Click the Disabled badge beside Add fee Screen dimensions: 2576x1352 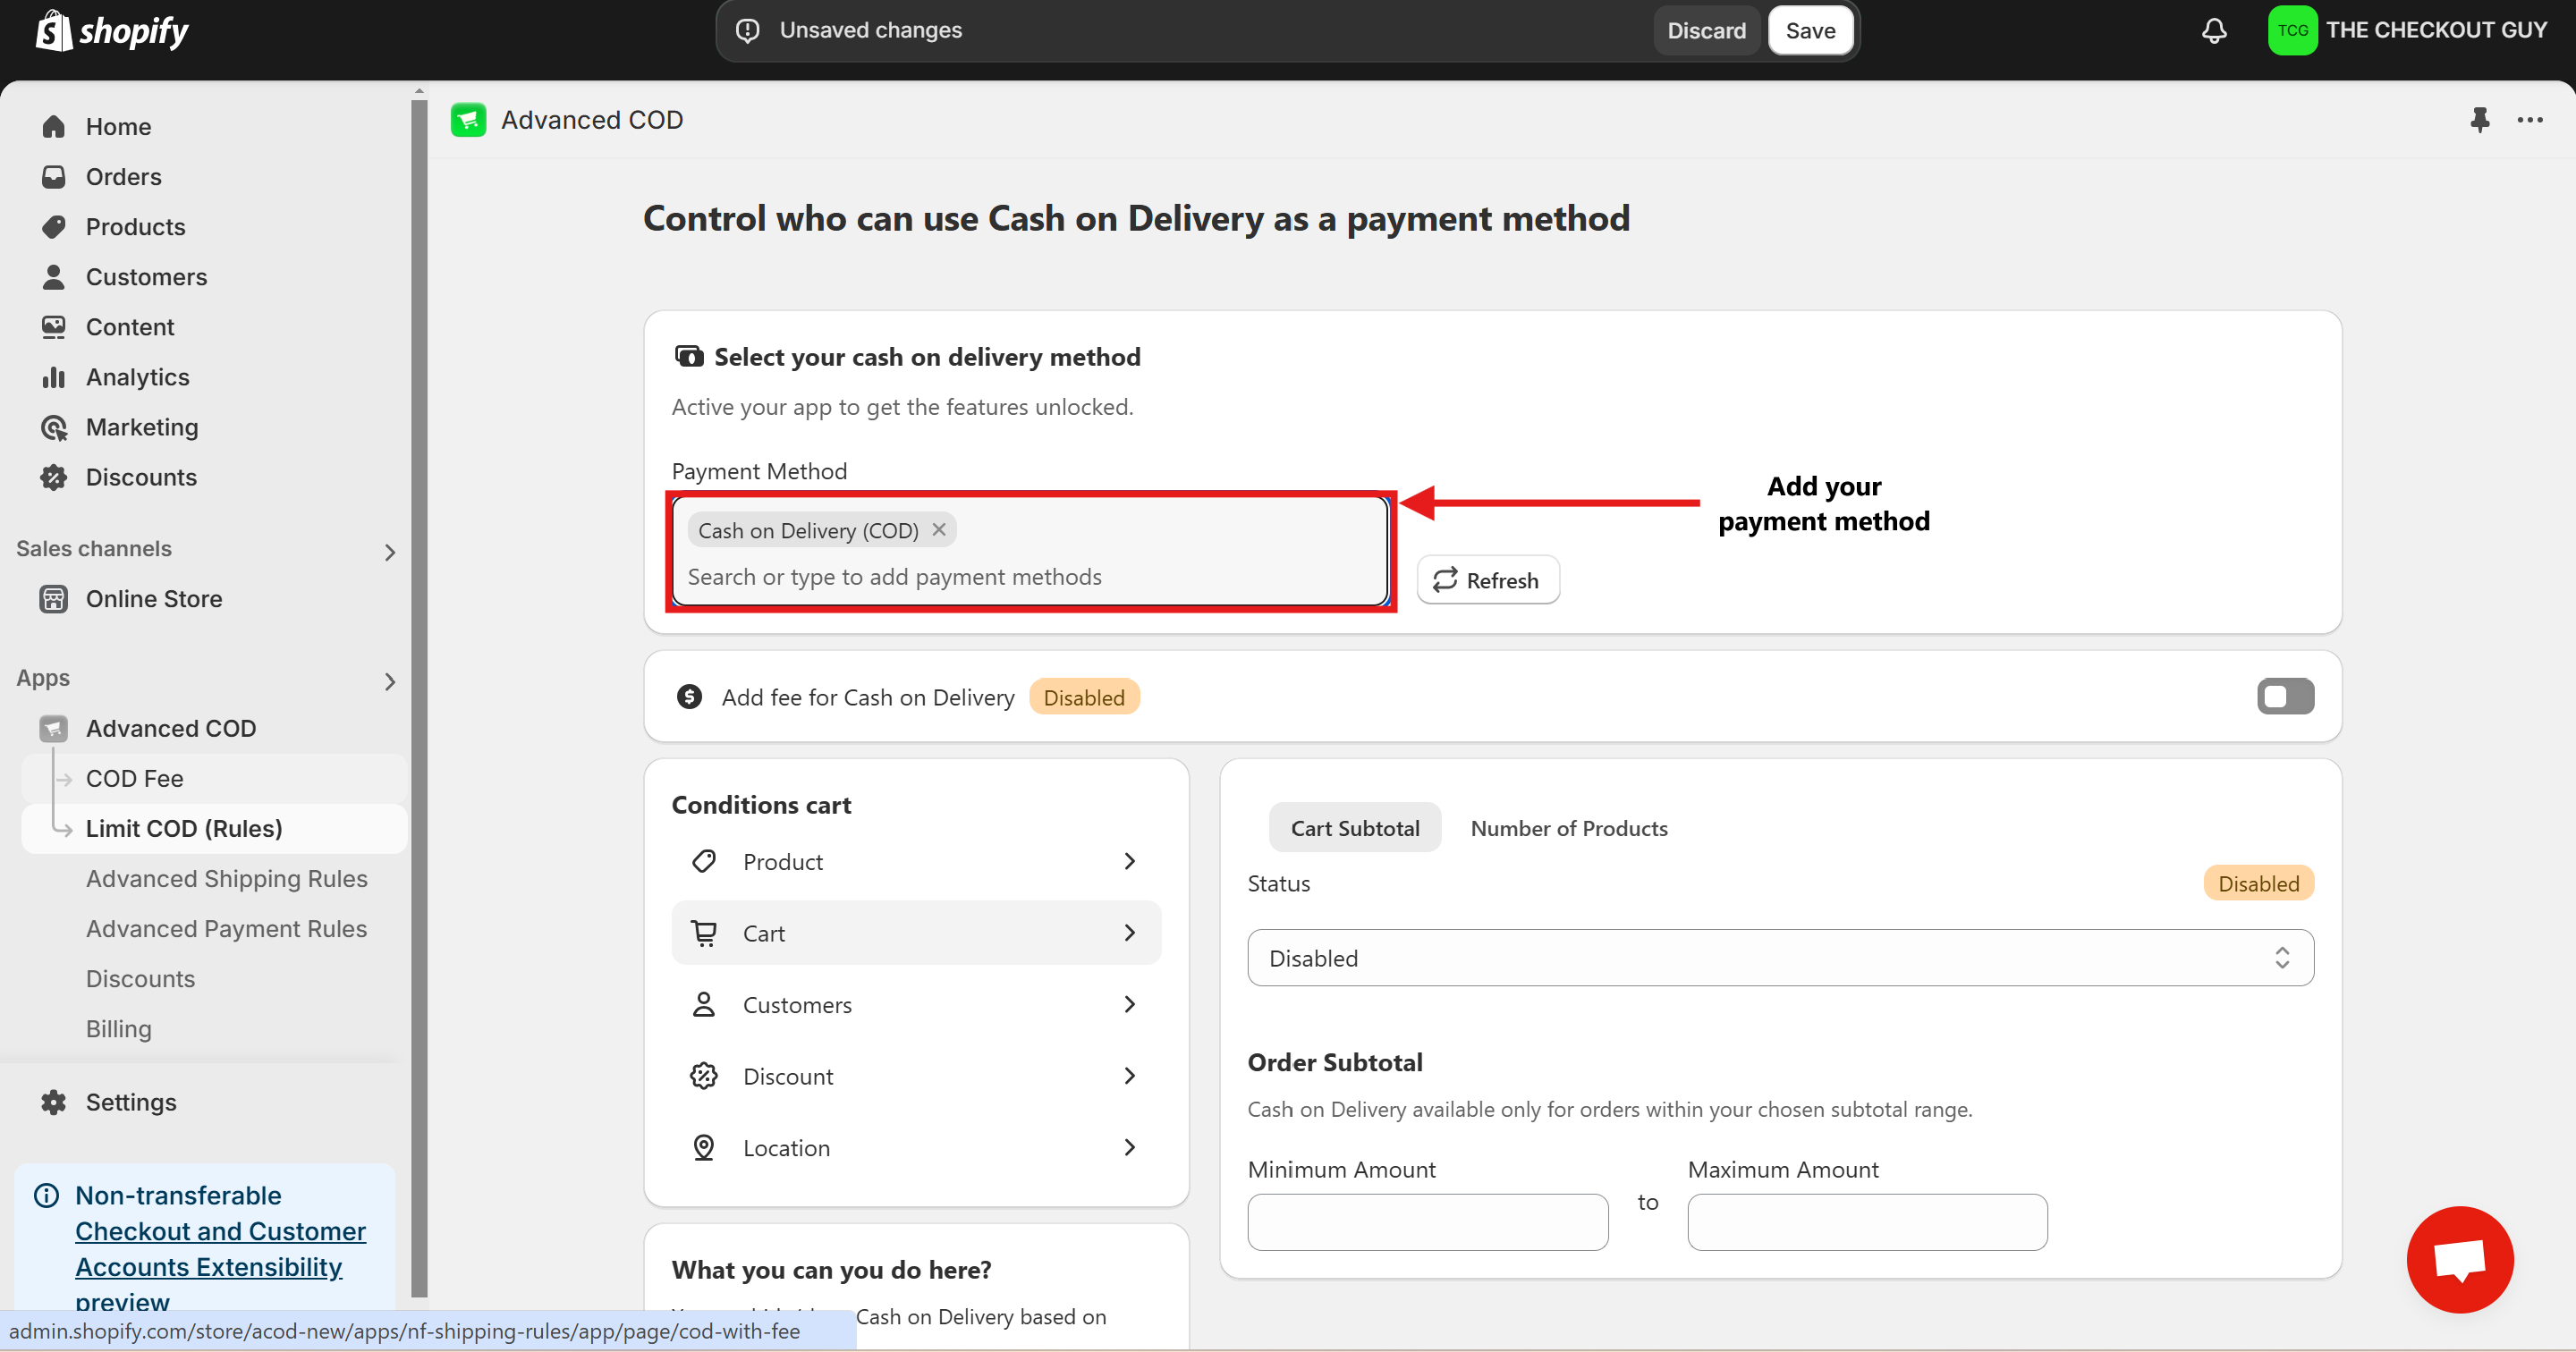(x=1084, y=697)
